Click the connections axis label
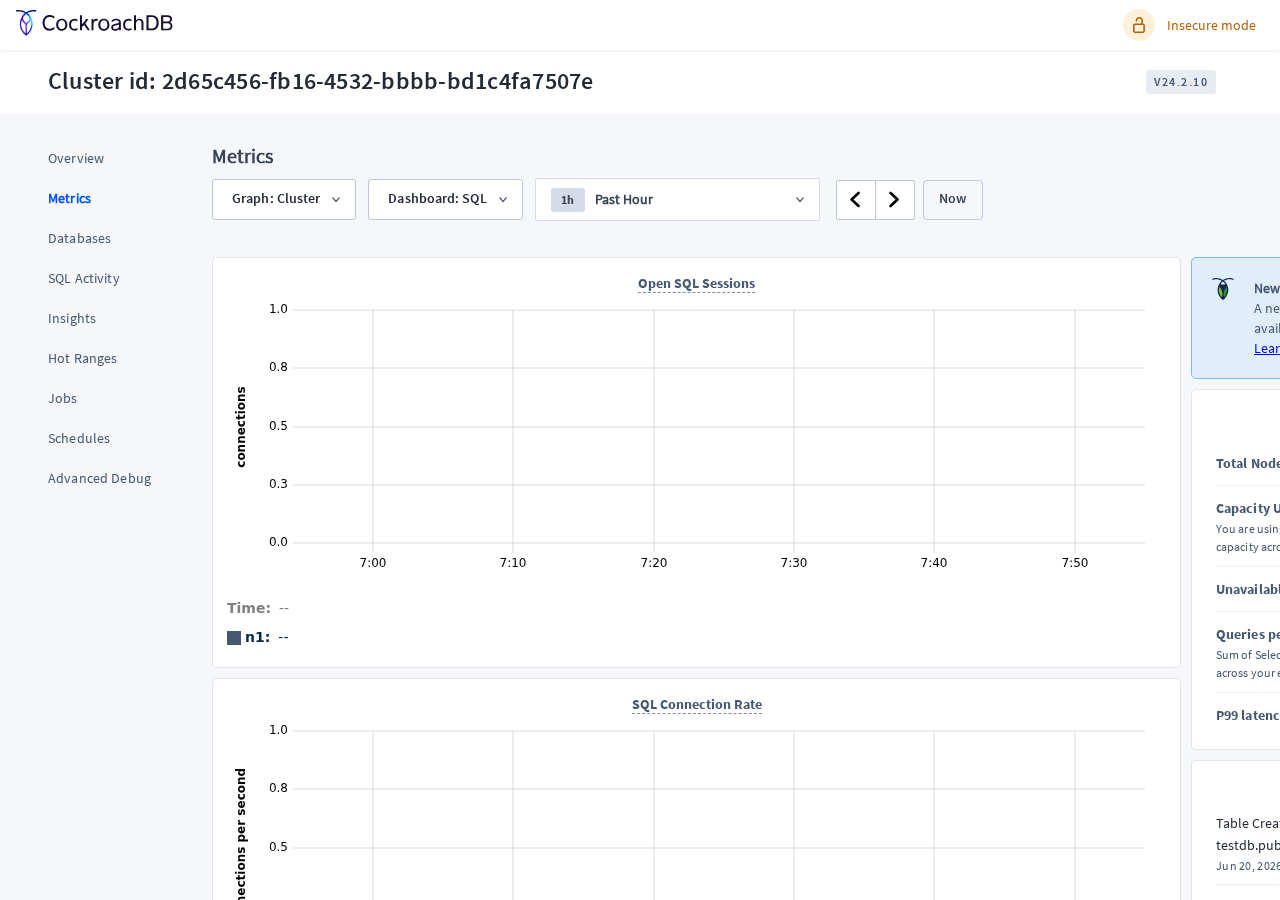1280x900 pixels. [240, 427]
